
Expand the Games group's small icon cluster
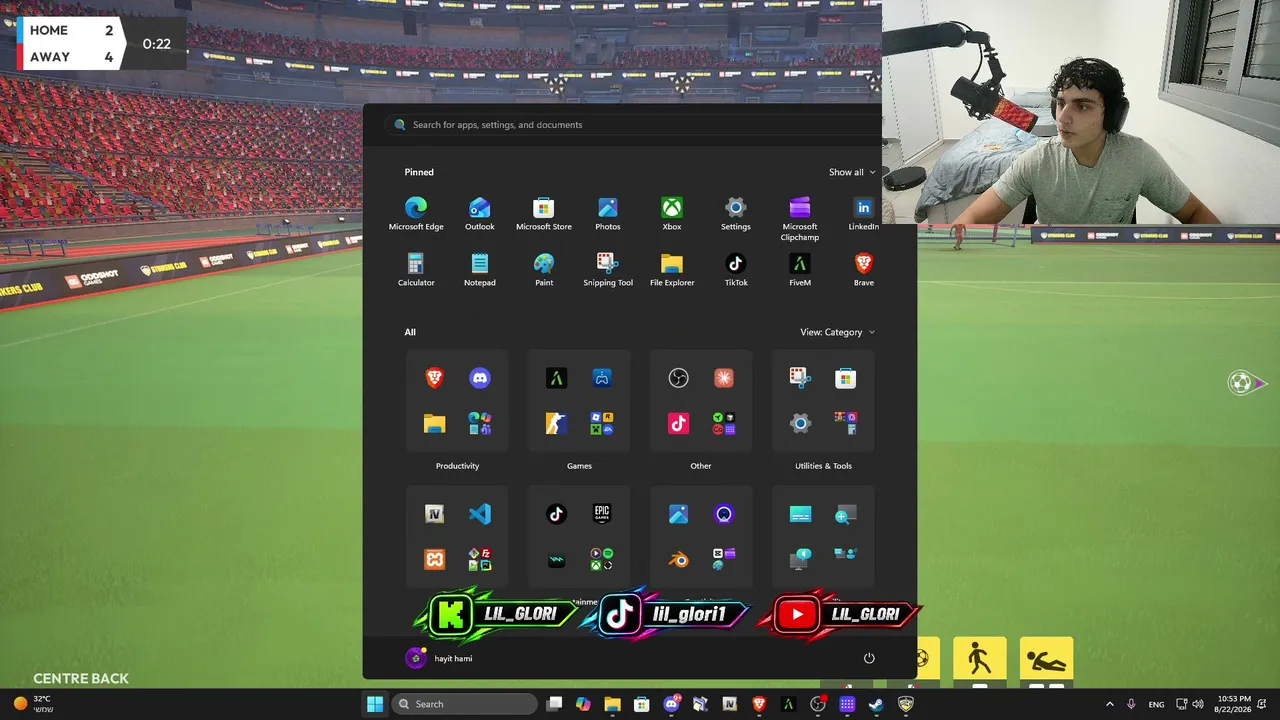coord(601,423)
